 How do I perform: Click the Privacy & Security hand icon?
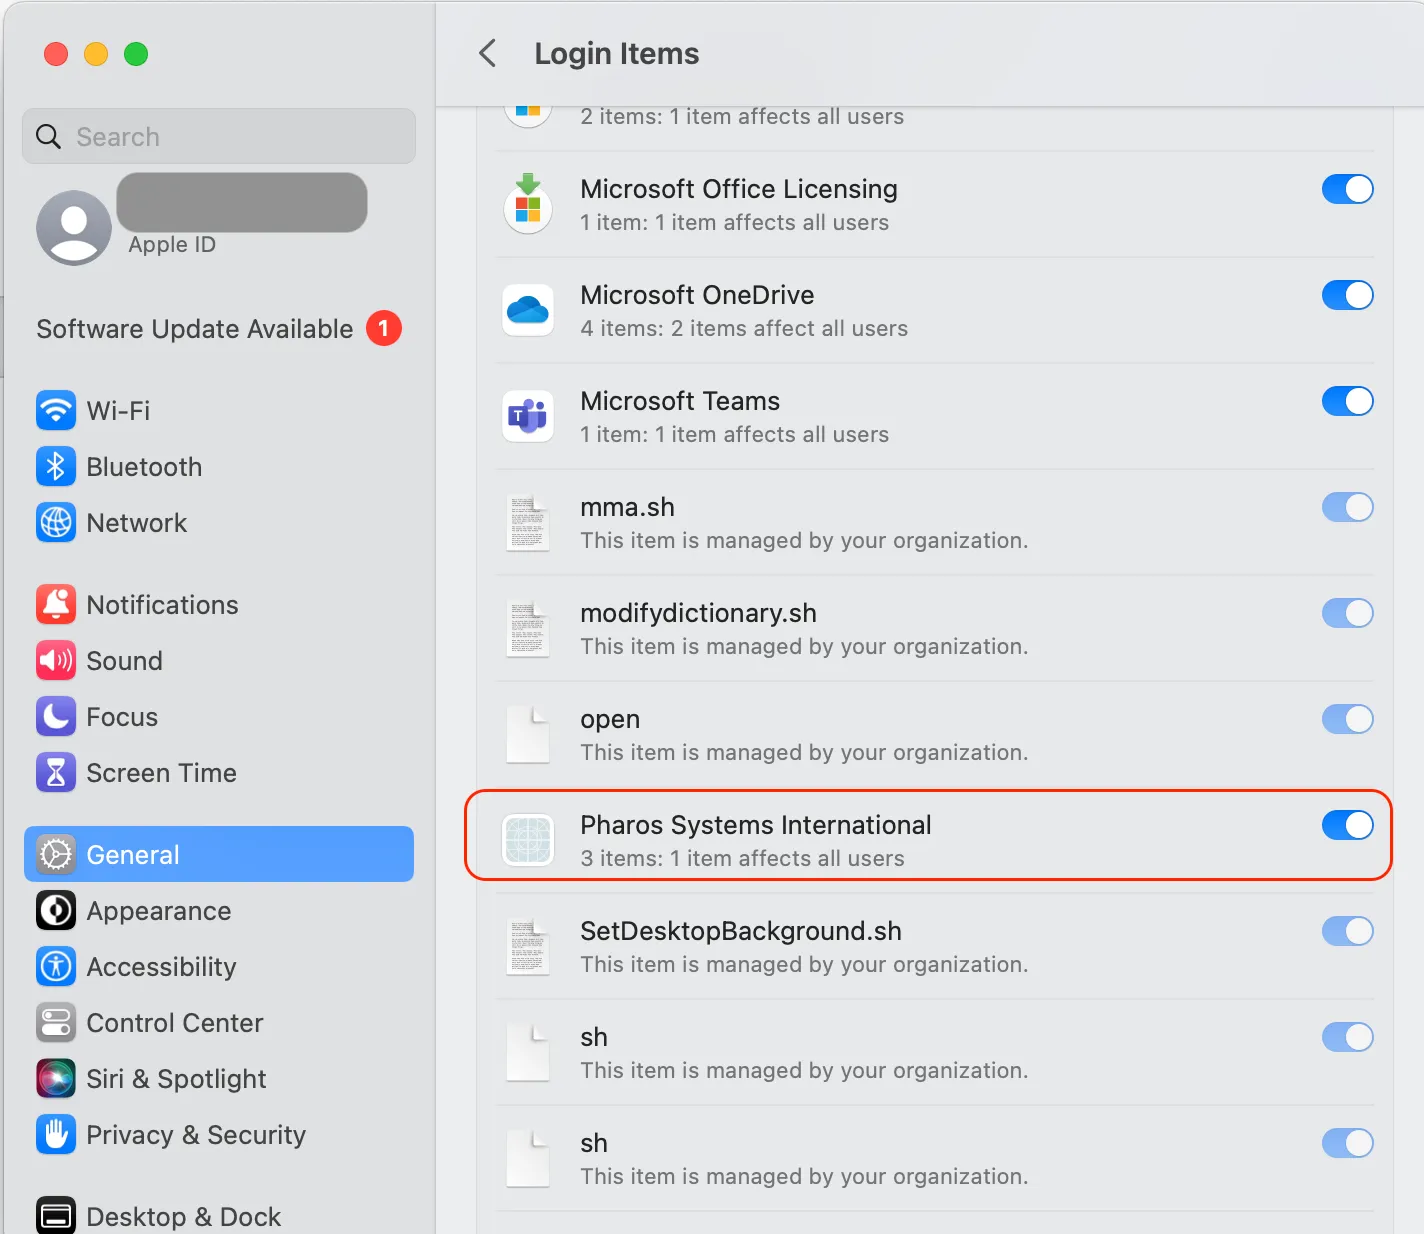[x=56, y=1134]
